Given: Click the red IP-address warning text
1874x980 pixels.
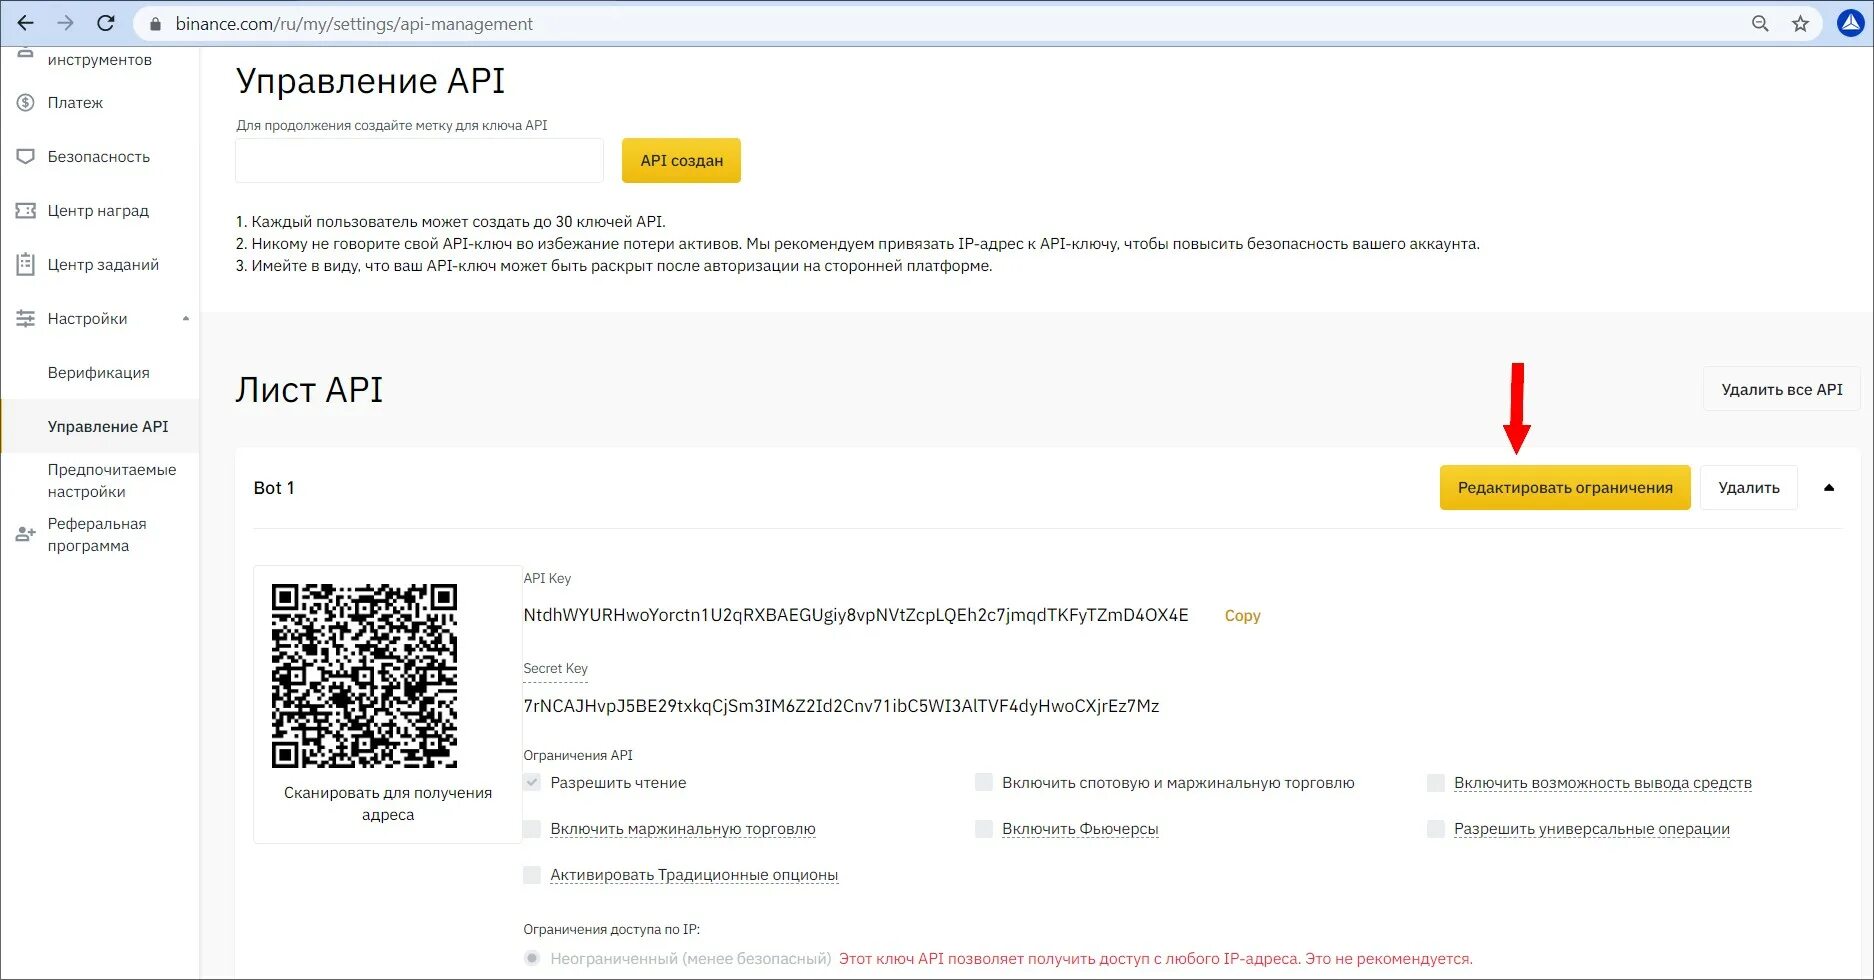Looking at the screenshot, I should (x=1155, y=959).
